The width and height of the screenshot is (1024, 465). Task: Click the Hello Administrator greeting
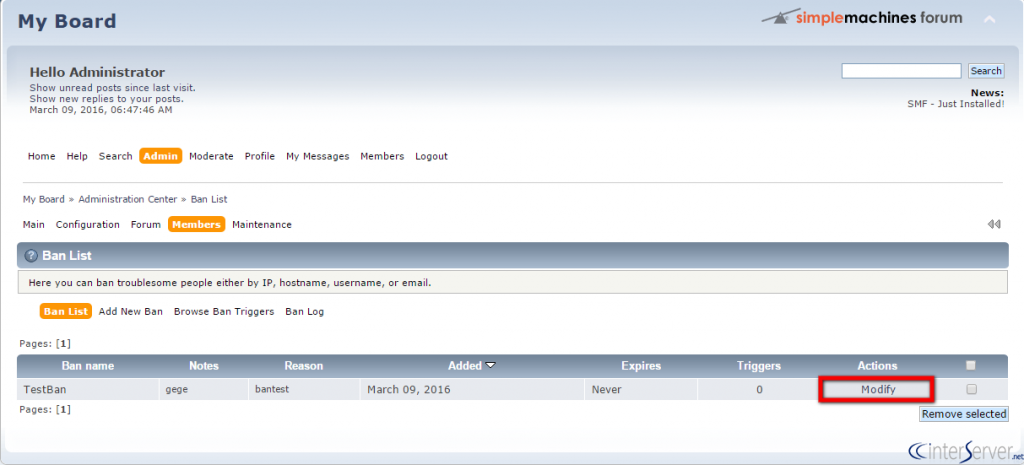97,72
